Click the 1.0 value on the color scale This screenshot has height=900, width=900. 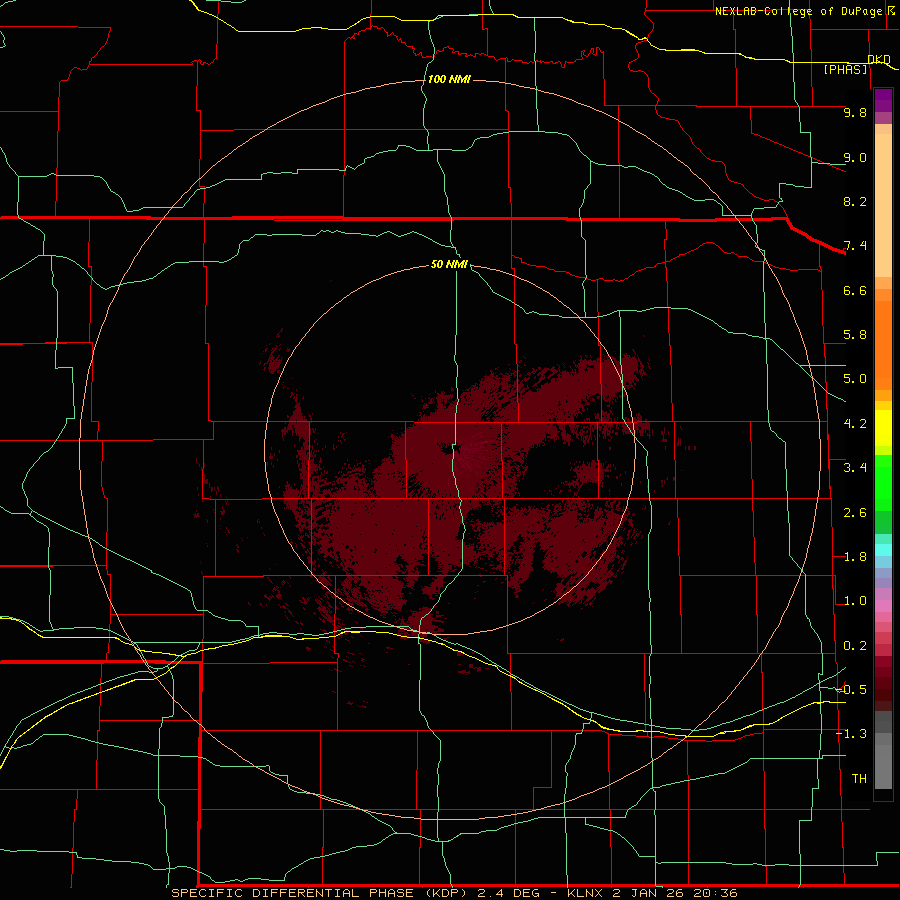tap(855, 601)
